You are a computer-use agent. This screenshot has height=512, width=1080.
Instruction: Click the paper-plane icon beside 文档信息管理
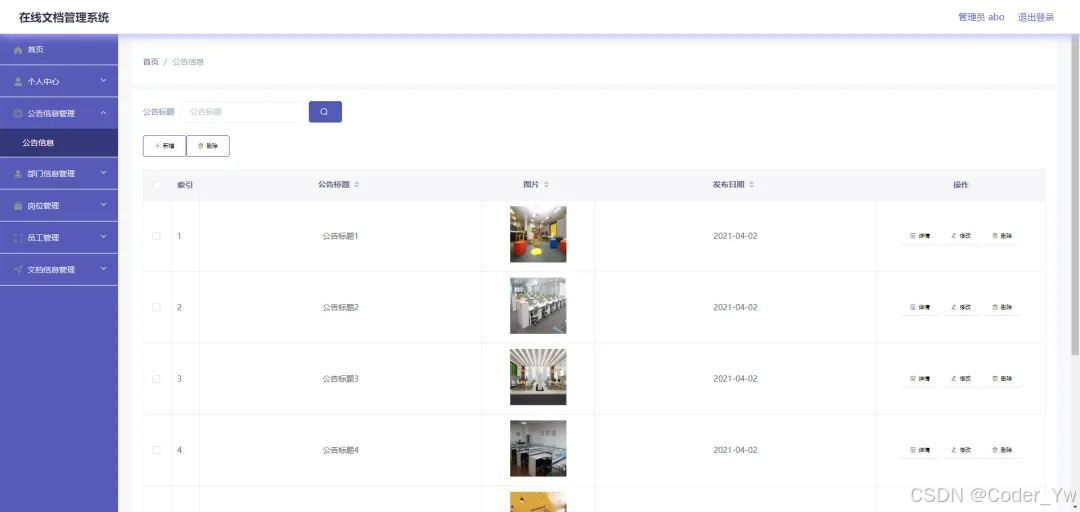click(18, 270)
